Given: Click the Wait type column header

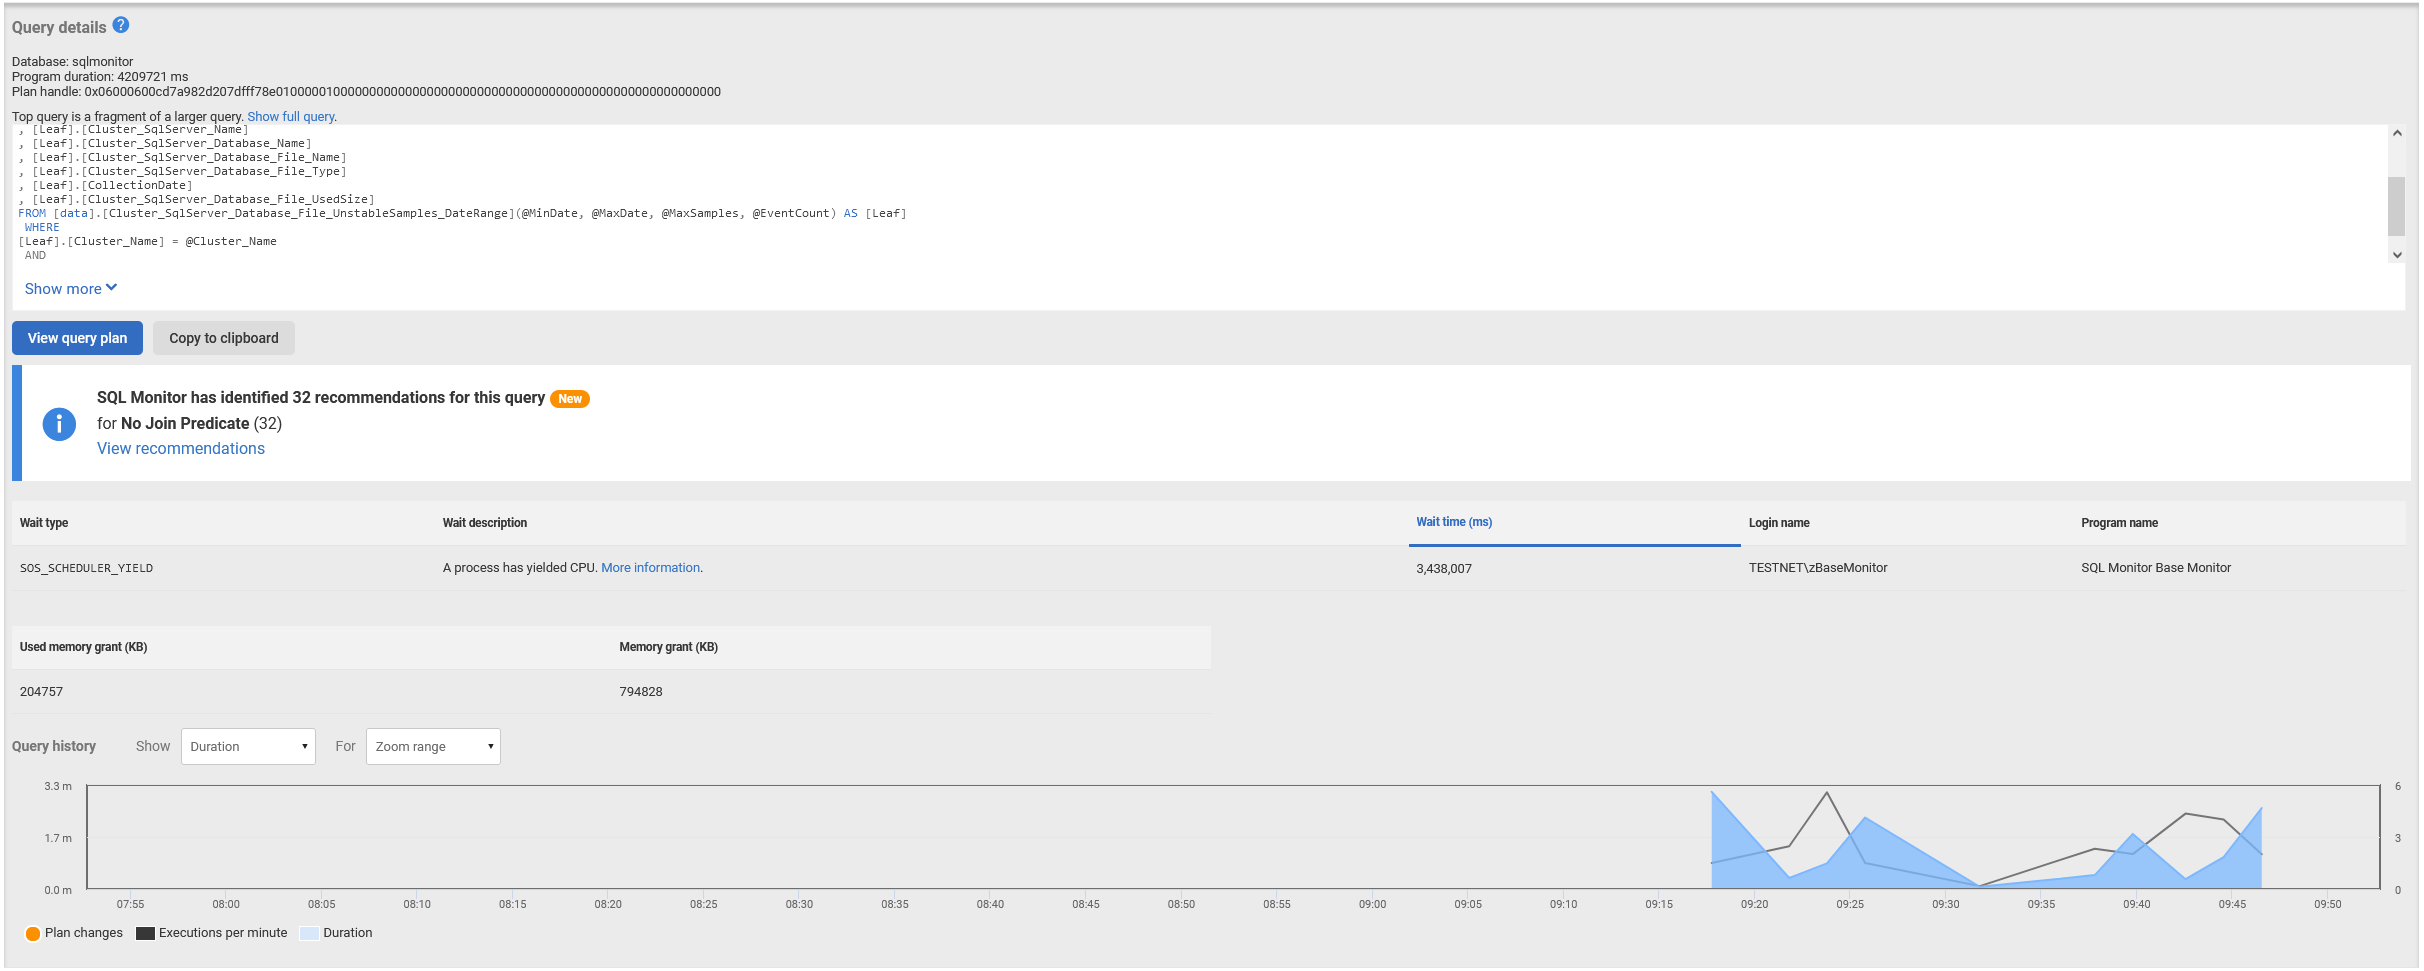Looking at the screenshot, I should tap(44, 522).
